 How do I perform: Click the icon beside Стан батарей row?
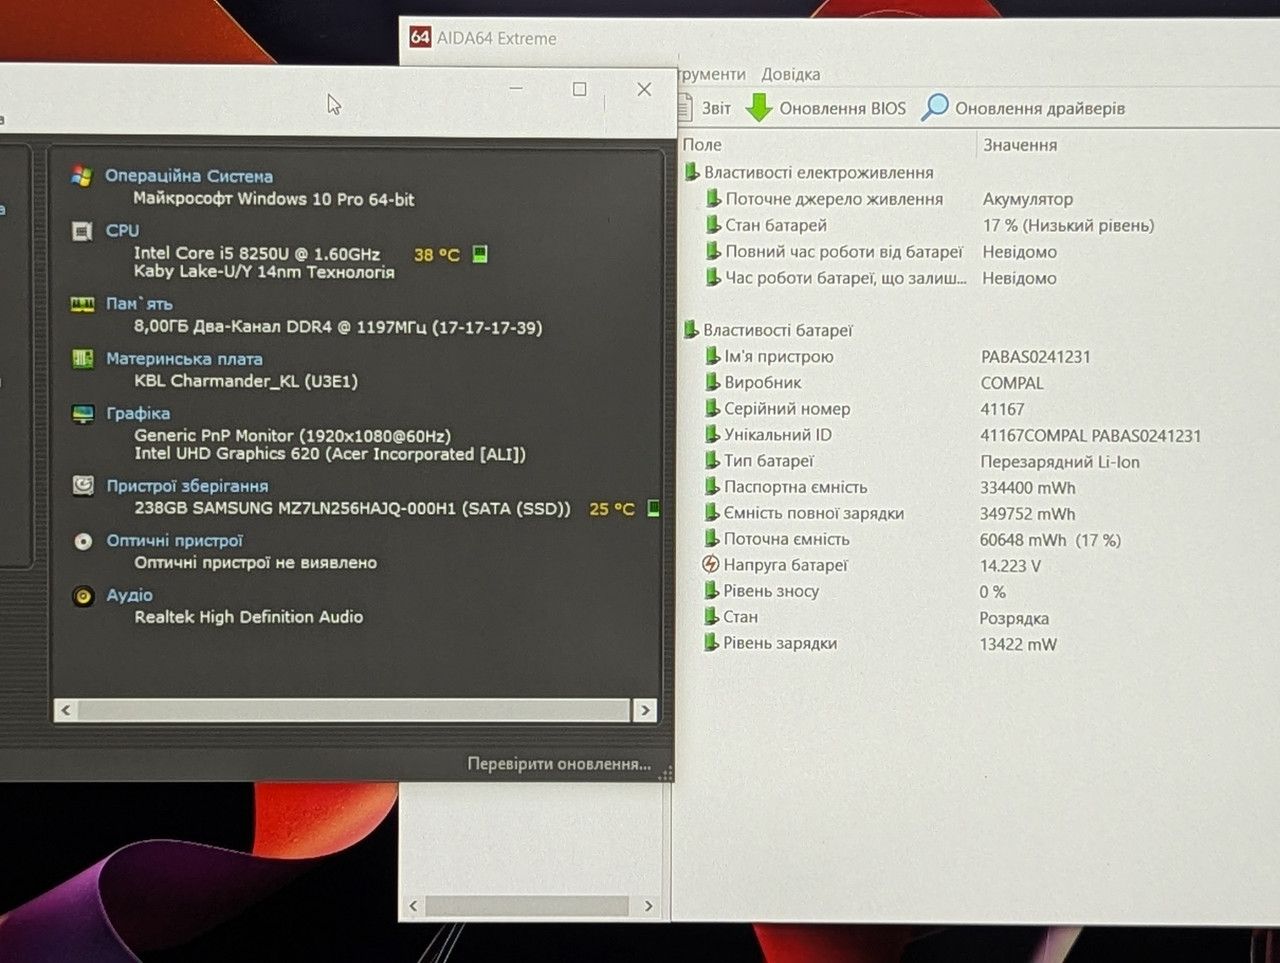click(x=713, y=224)
